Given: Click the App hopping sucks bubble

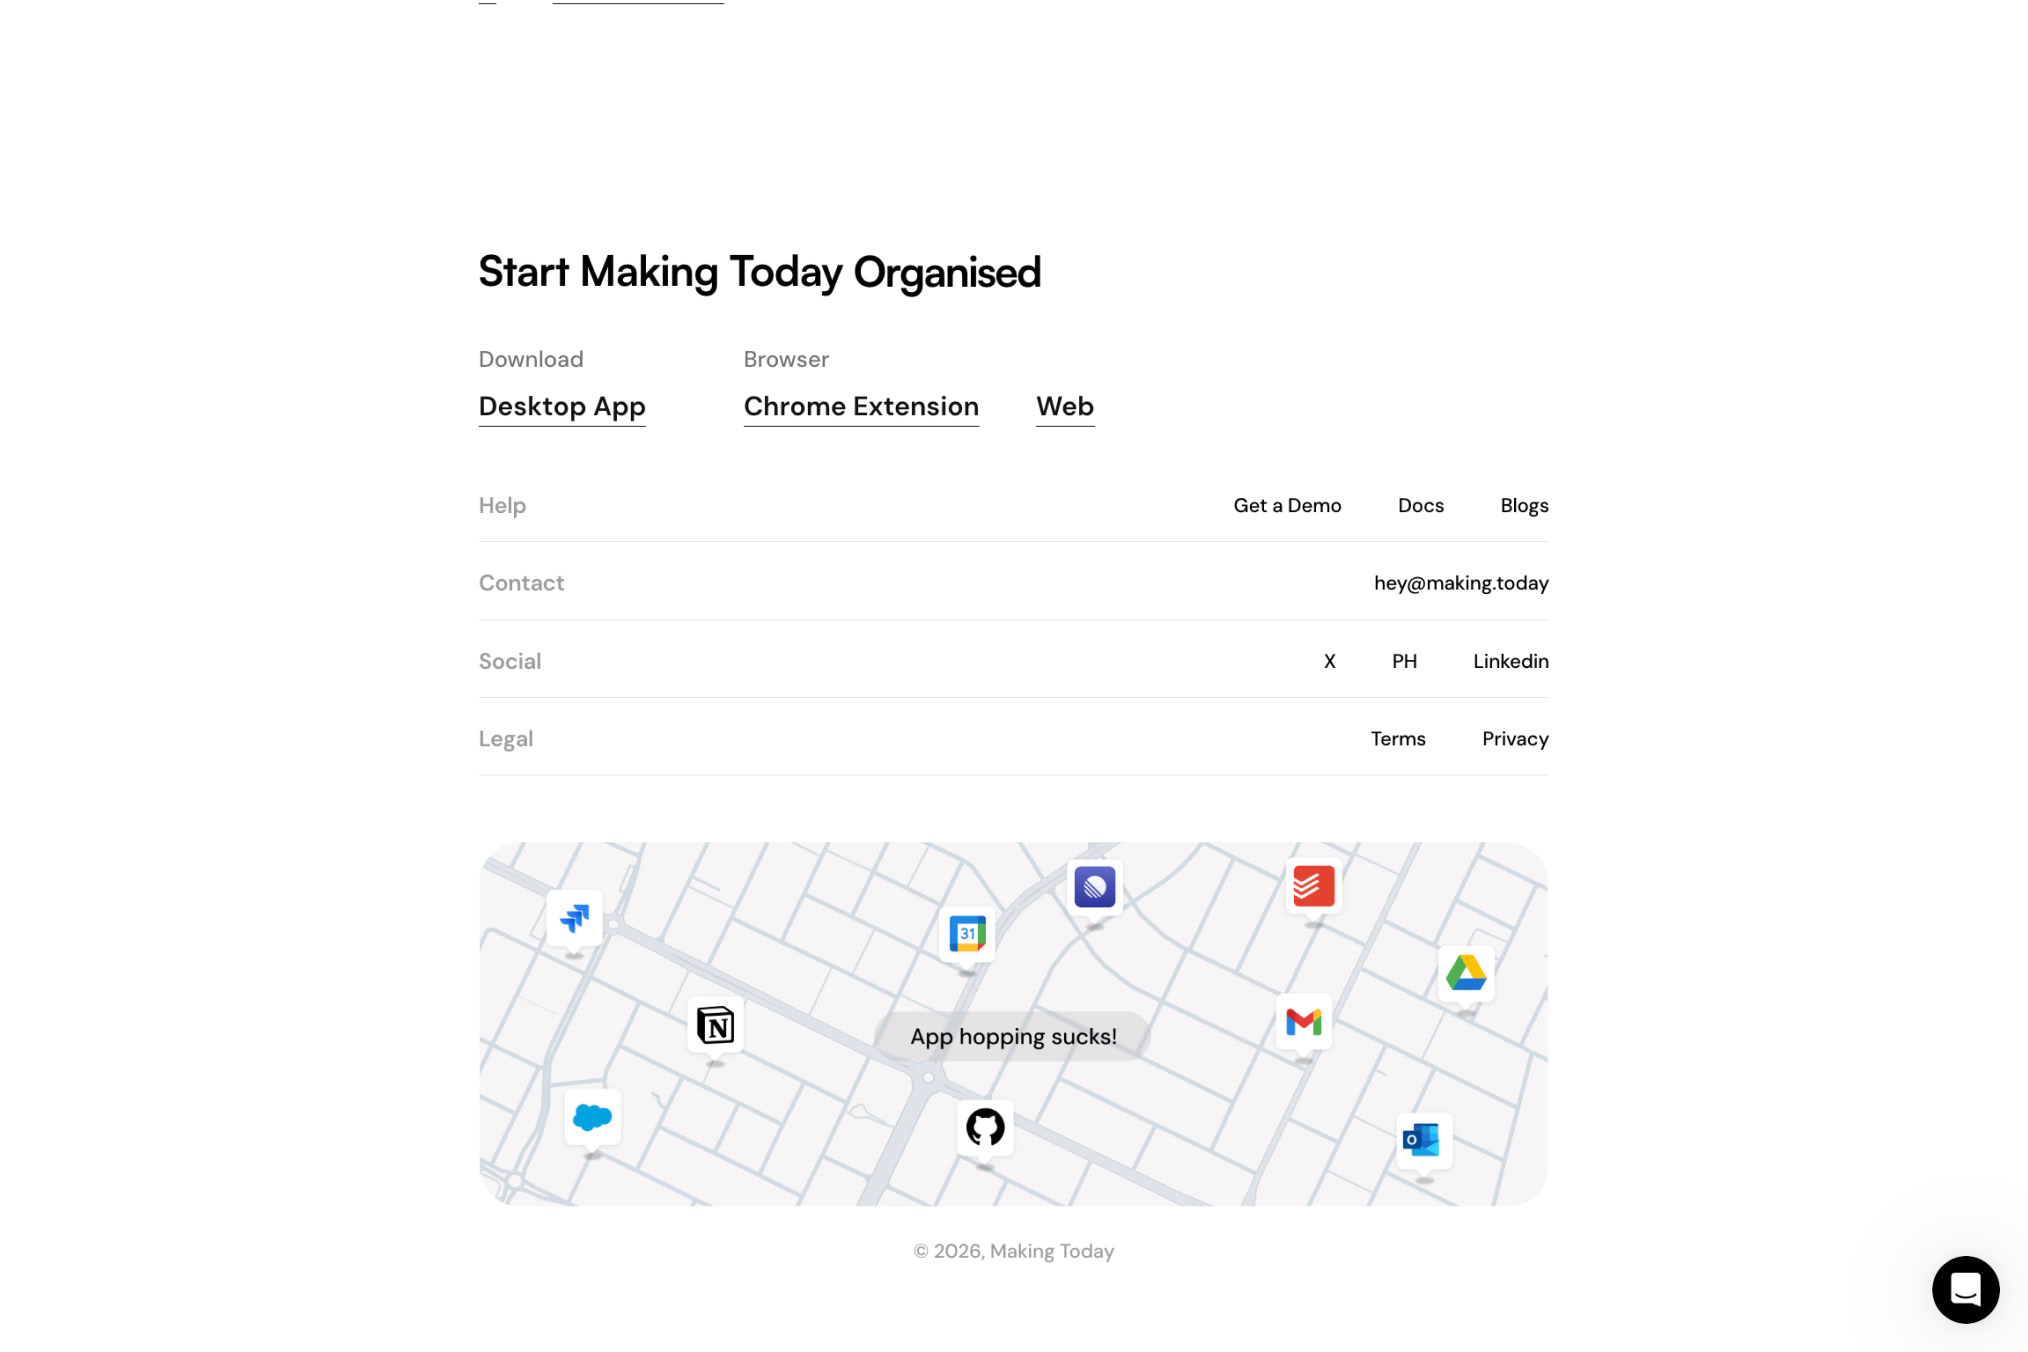Looking at the screenshot, I should pyautogui.click(x=1012, y=1036).
